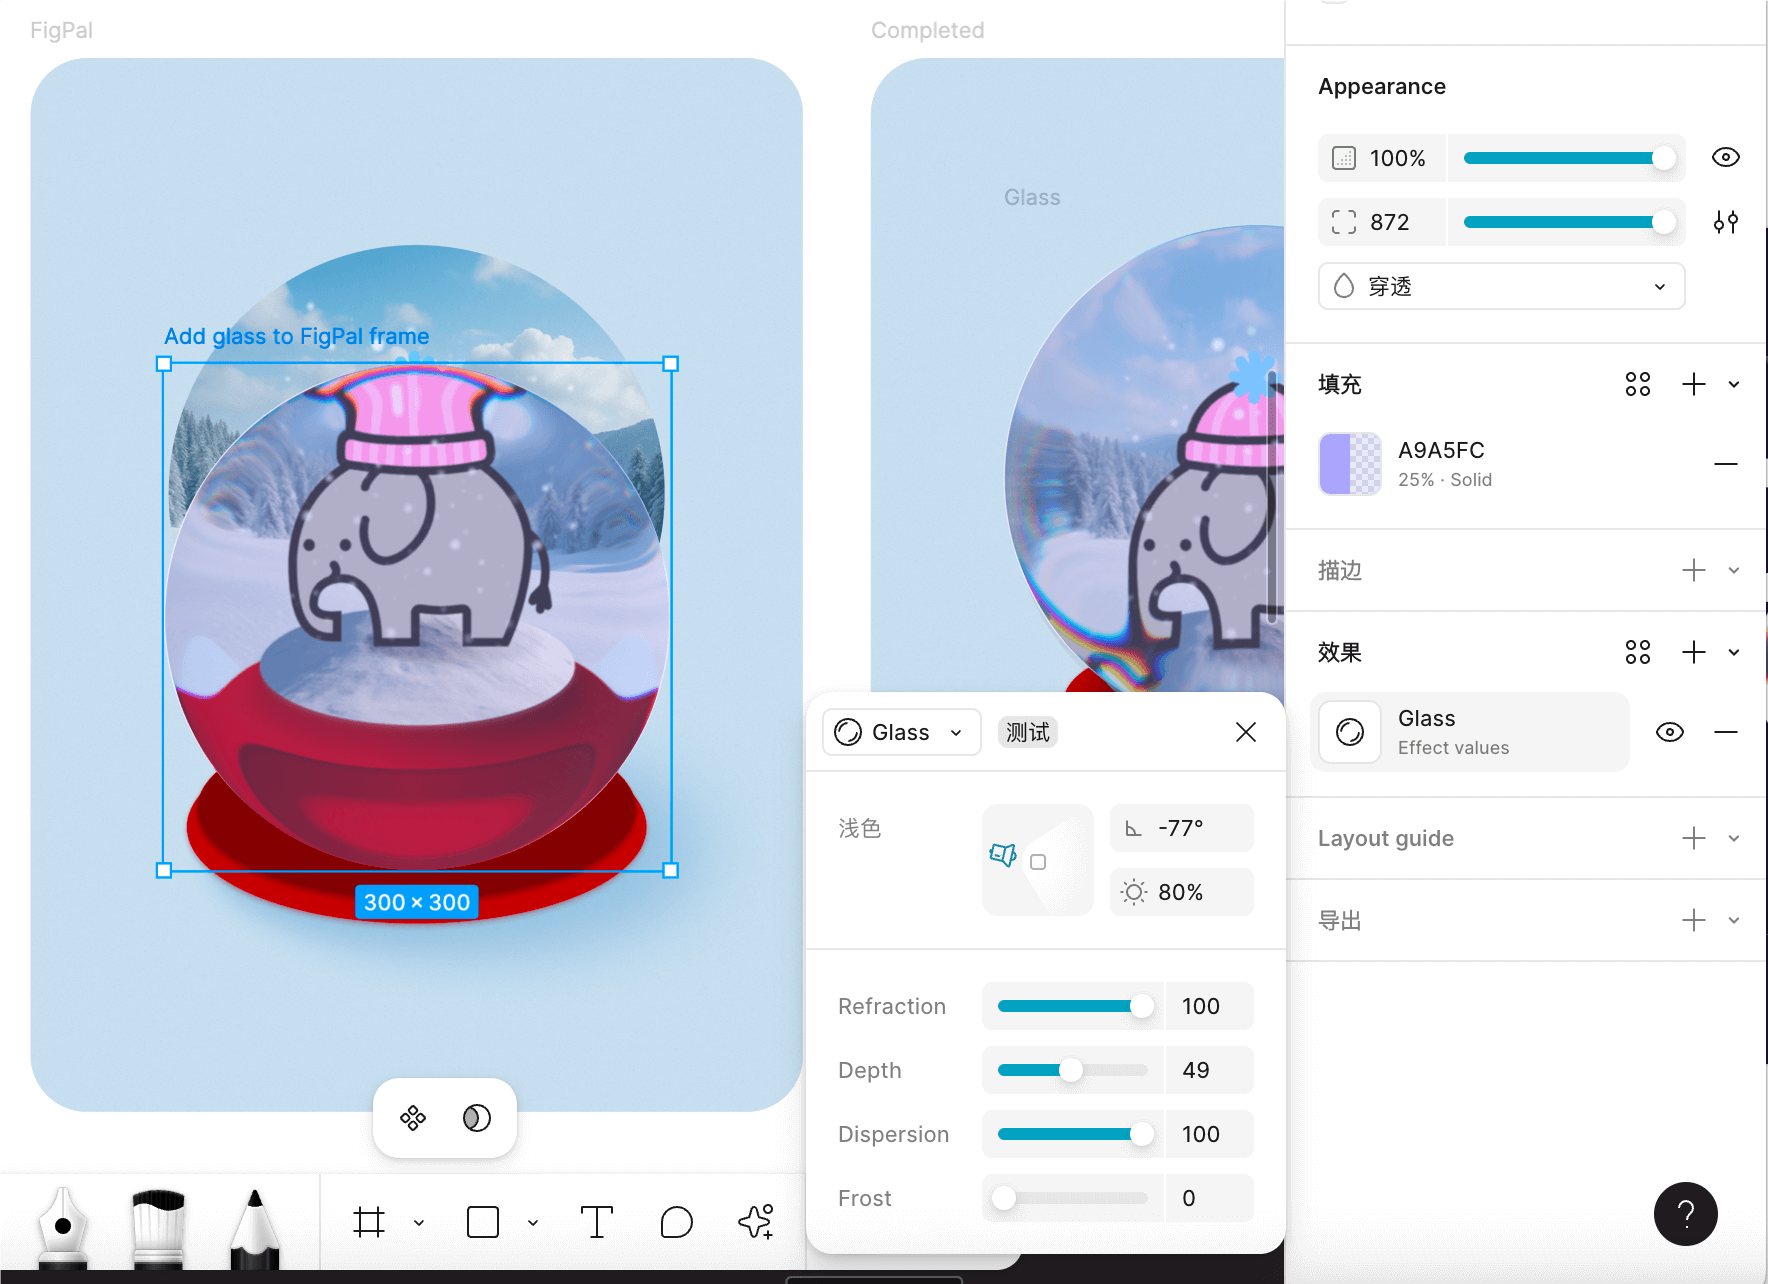Screen dimensions: 1768x1284
Task: Select the Brush tool in the left toolbar
Action: (x=158, y=1225)
